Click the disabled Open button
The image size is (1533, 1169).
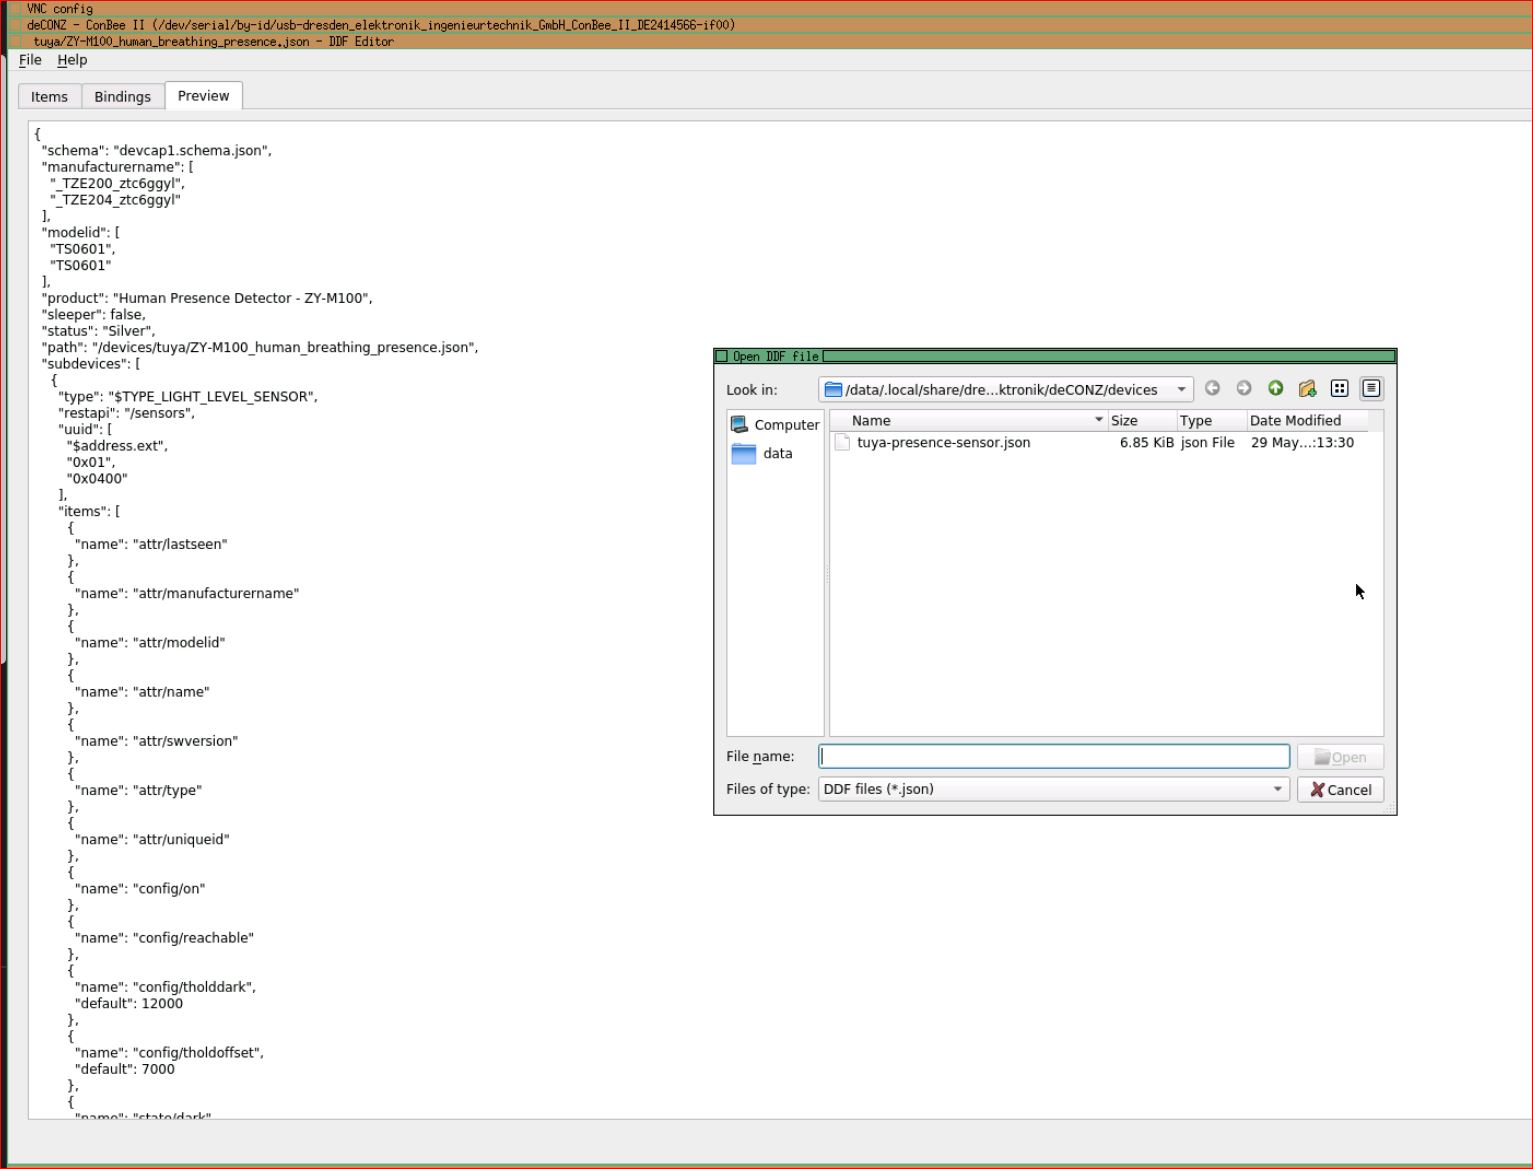[x=1340, y=756]
